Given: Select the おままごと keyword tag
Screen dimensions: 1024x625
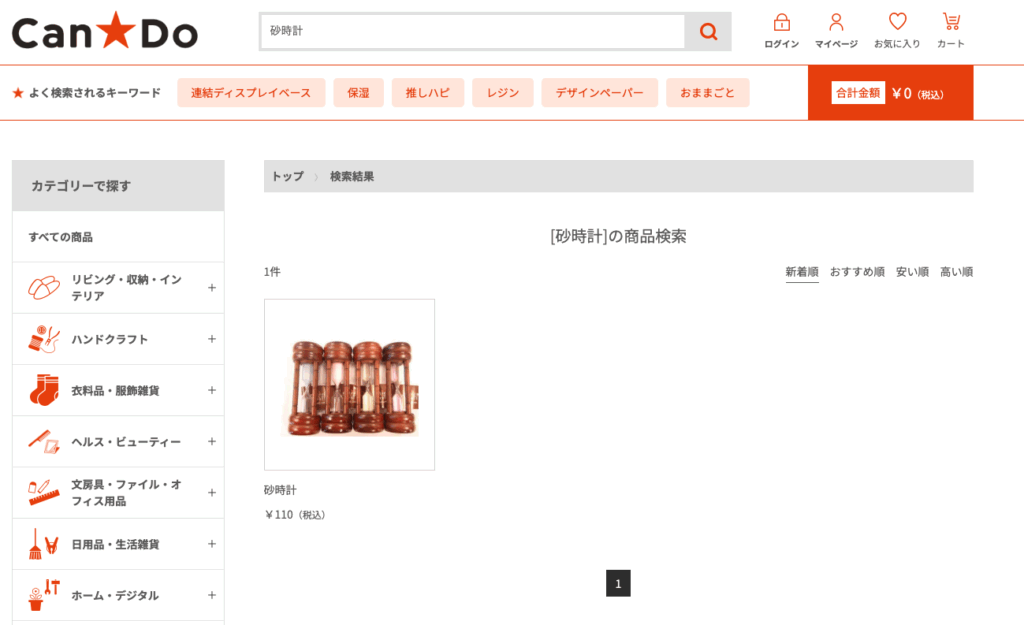Looking at the screenshot, I should coord(708,93).
